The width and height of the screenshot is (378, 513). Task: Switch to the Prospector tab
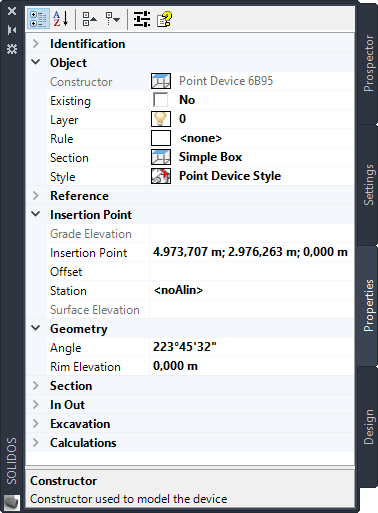368,63
